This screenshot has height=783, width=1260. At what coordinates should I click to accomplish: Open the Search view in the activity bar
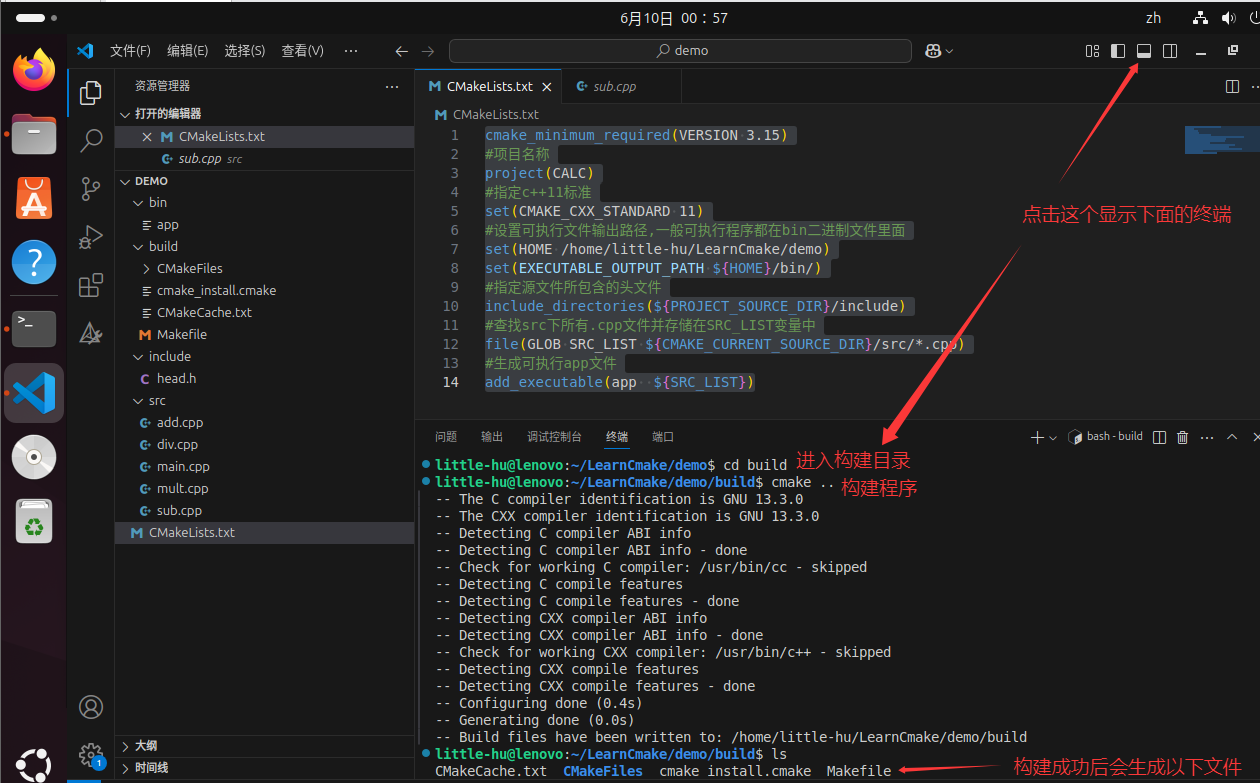tap(90, 140)
